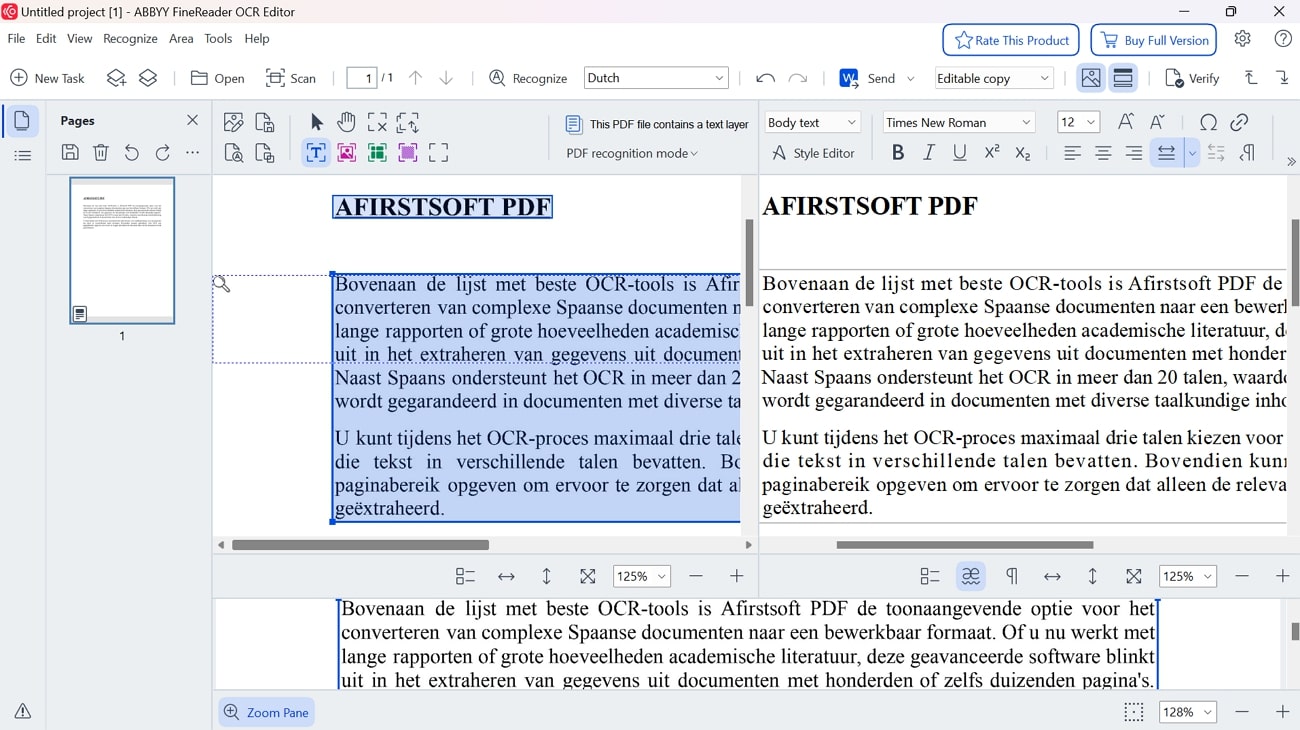Viewport: 1300px width, 730px height.
Task: Apply superscript formatting
Action: coord(991,153)
